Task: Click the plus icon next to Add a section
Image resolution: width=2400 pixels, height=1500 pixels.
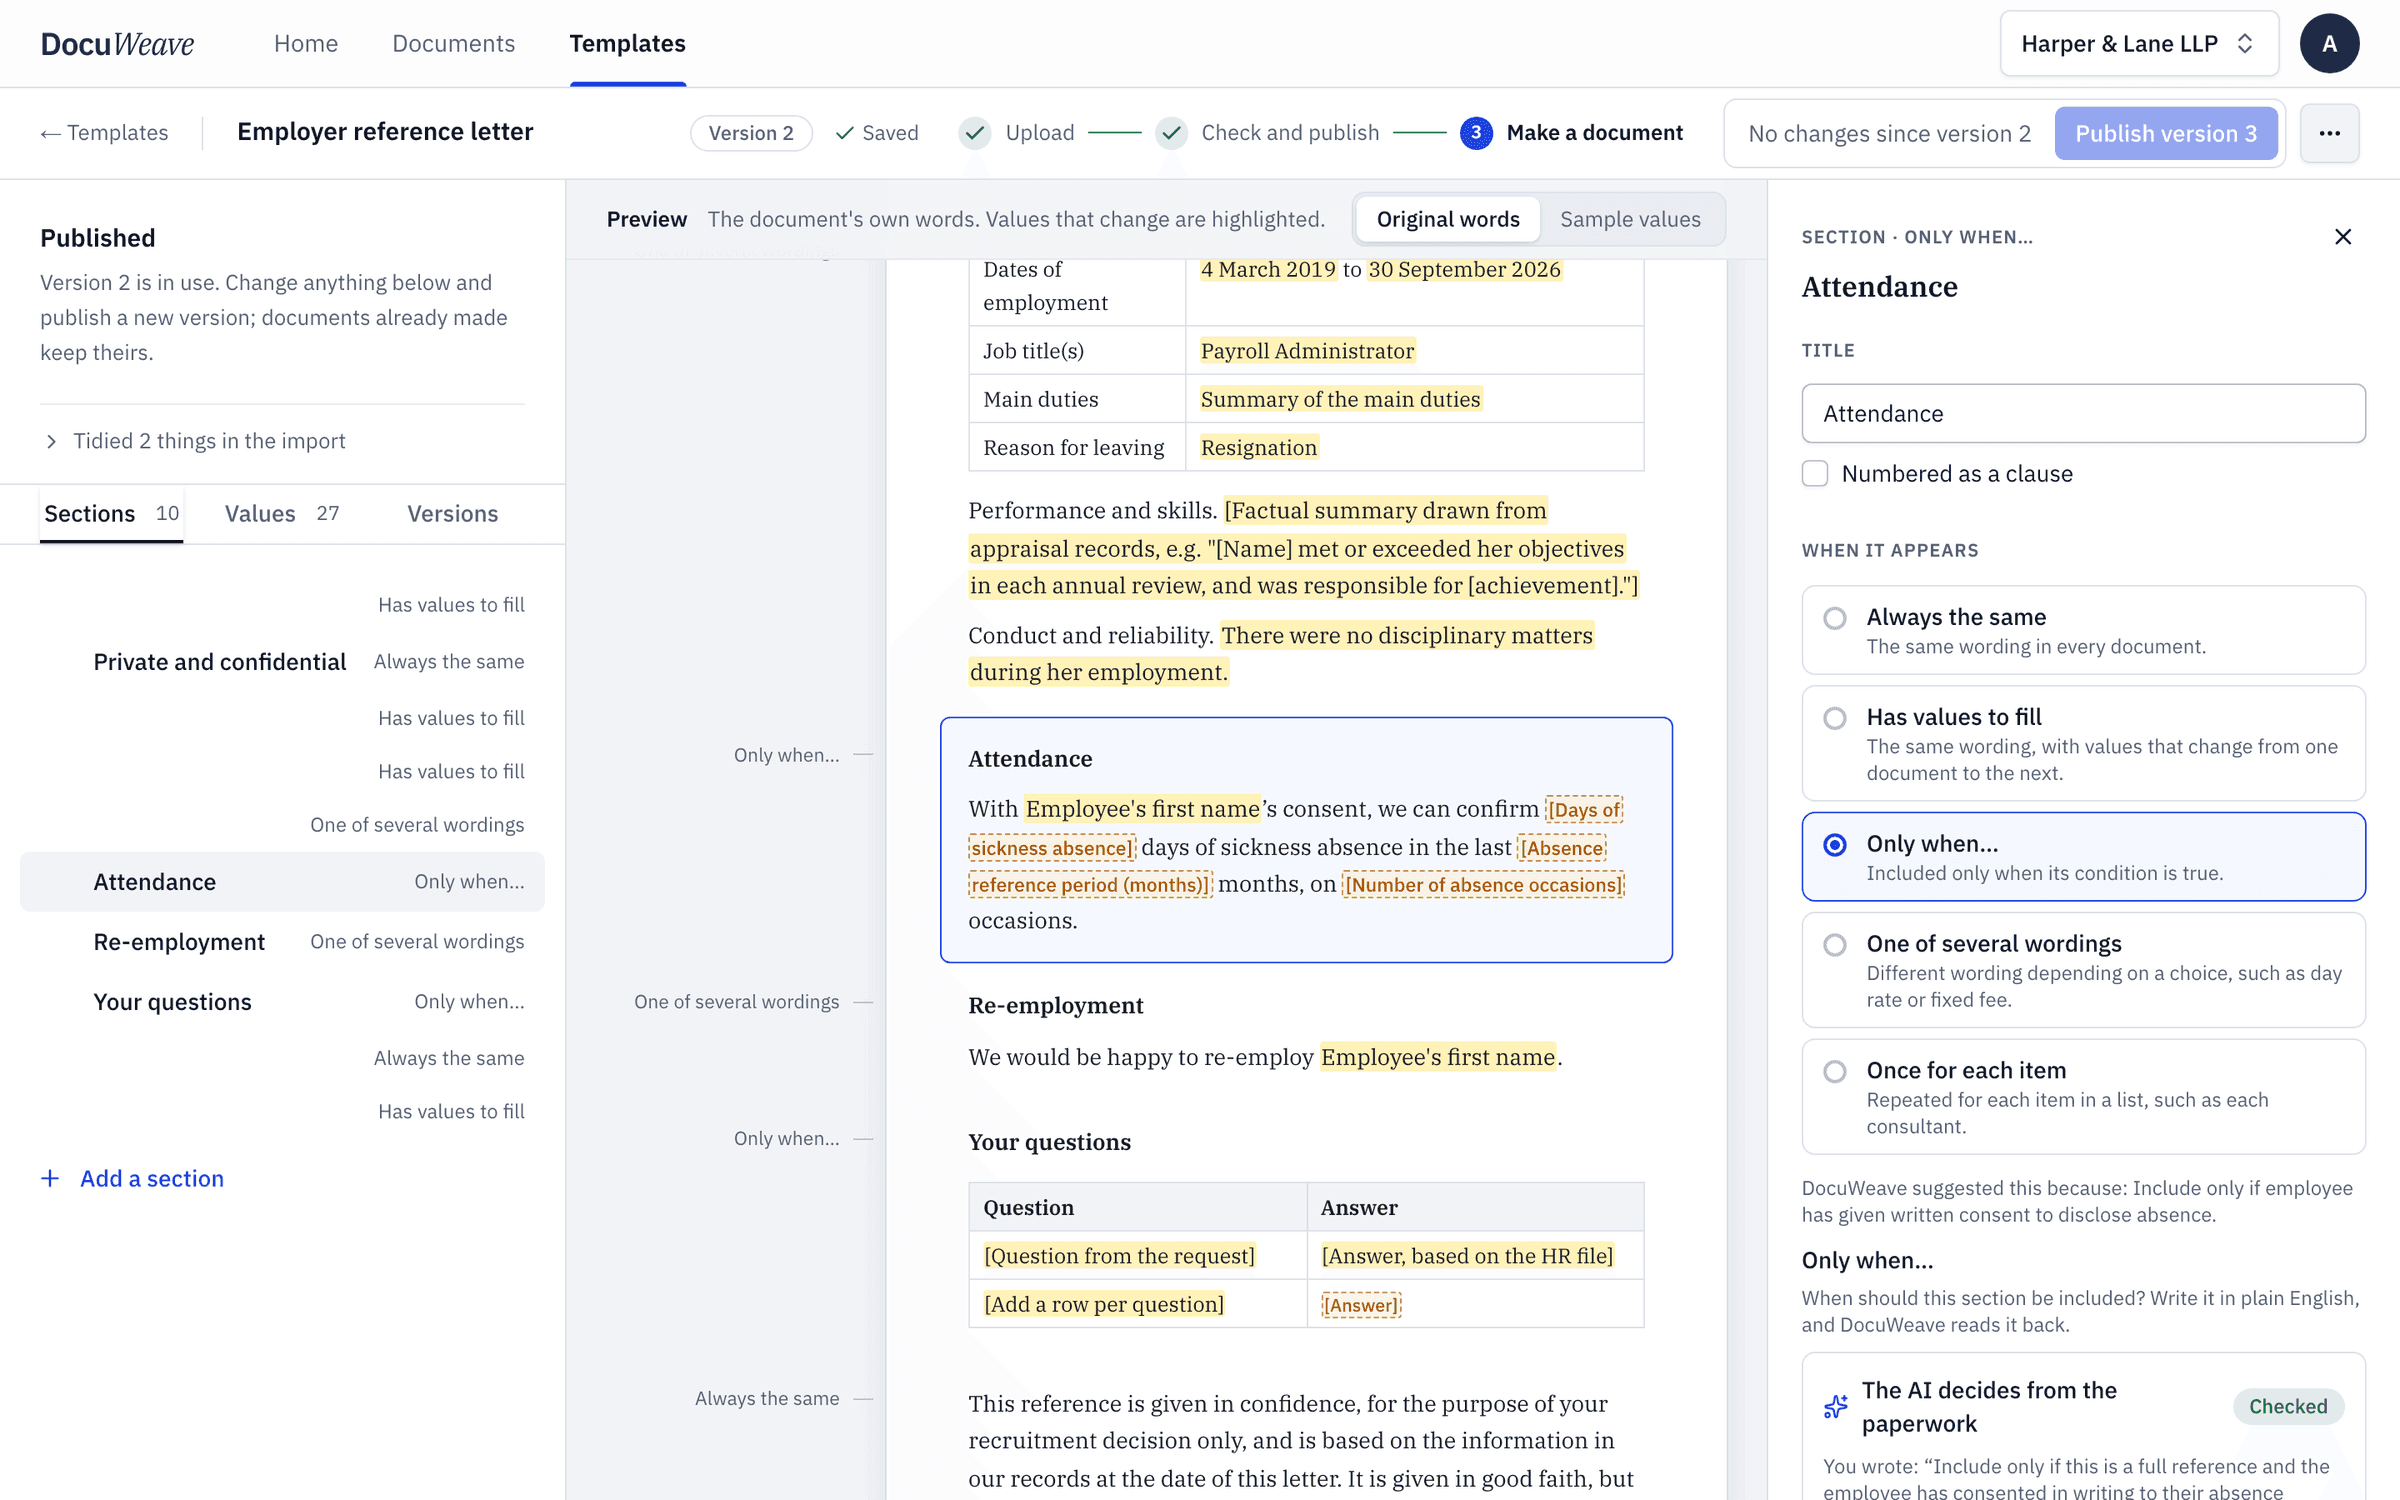Action: point(50,1178)
